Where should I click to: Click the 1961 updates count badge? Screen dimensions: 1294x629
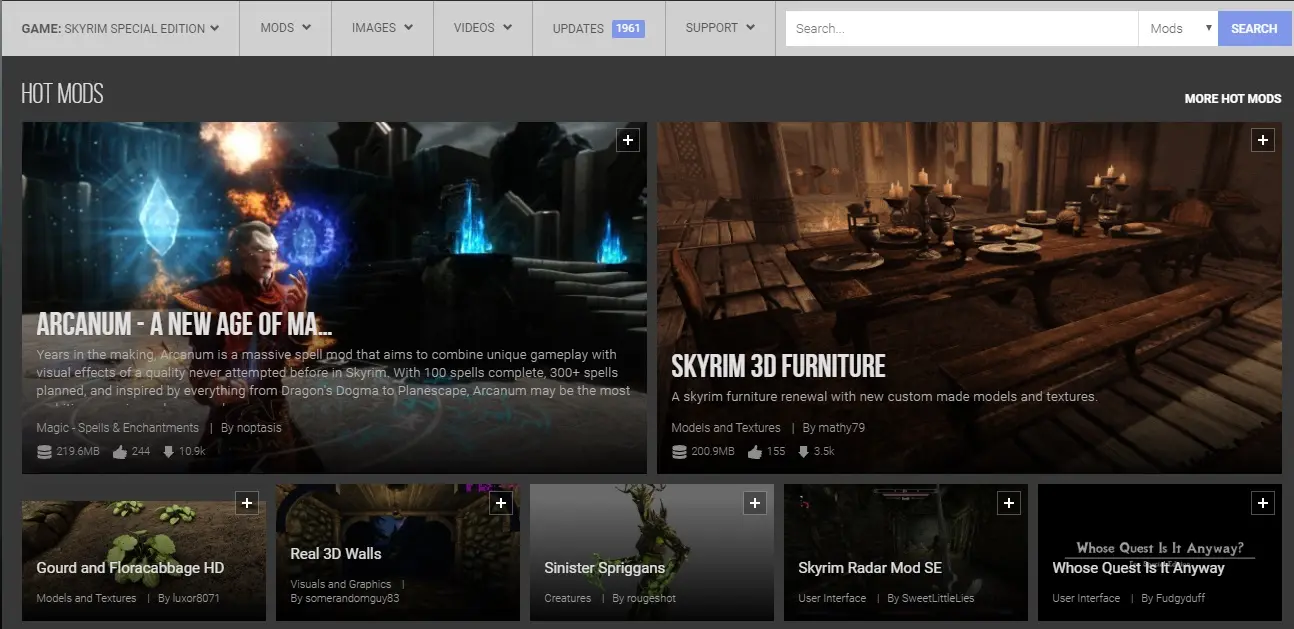point(628,28)
